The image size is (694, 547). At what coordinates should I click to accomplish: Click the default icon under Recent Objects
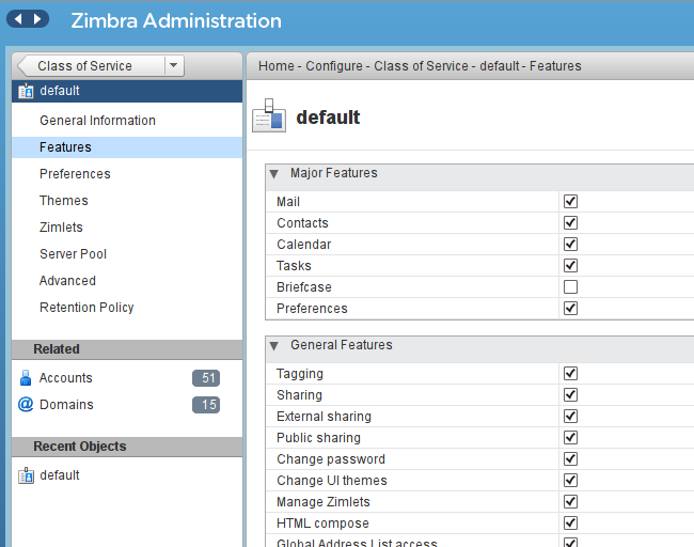(26, 476)
